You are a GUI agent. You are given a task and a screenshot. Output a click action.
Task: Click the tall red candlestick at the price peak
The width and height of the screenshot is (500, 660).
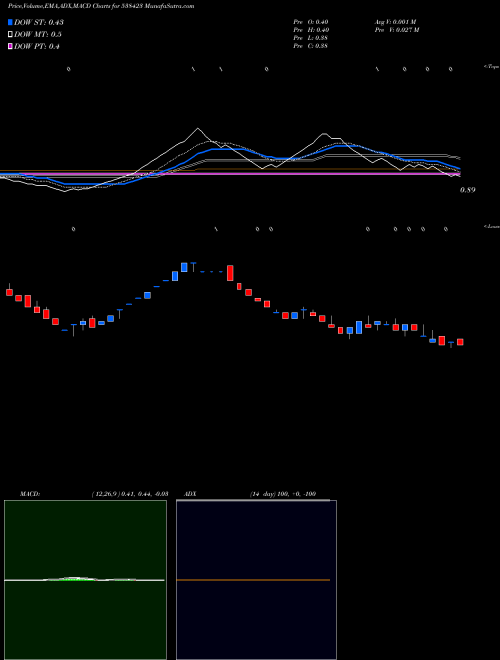pyautogui.click(x=230, y=273)
